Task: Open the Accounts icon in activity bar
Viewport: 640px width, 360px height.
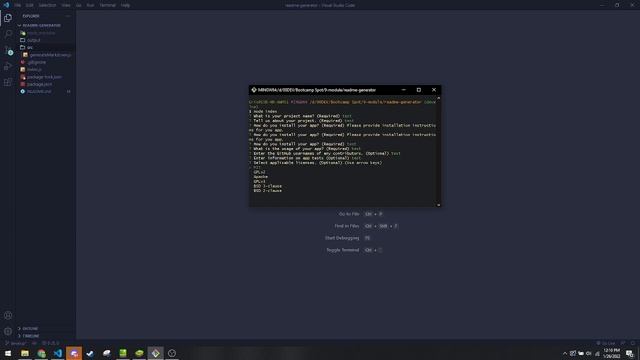Action: point(8,315)
